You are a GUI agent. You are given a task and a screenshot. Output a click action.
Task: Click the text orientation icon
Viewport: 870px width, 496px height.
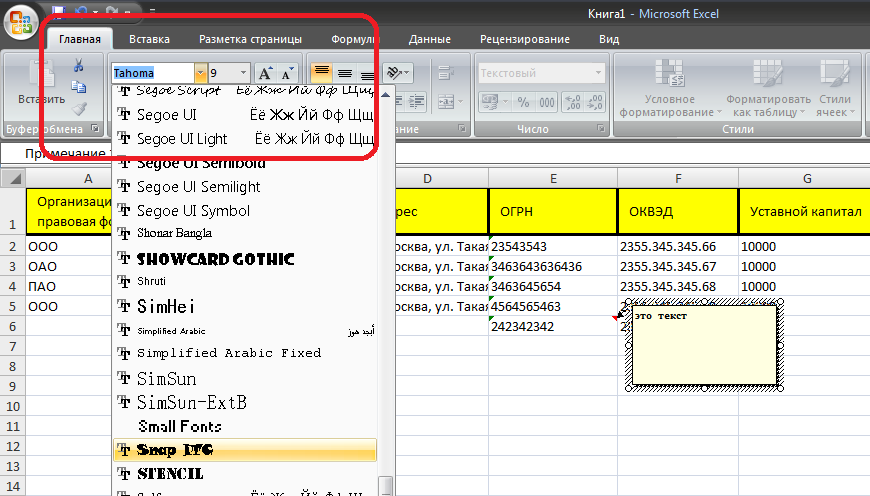click(393, 73)
